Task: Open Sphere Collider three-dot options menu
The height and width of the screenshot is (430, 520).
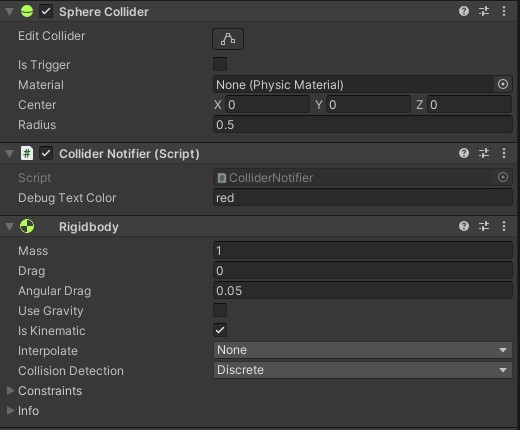Action: (504, 11)
